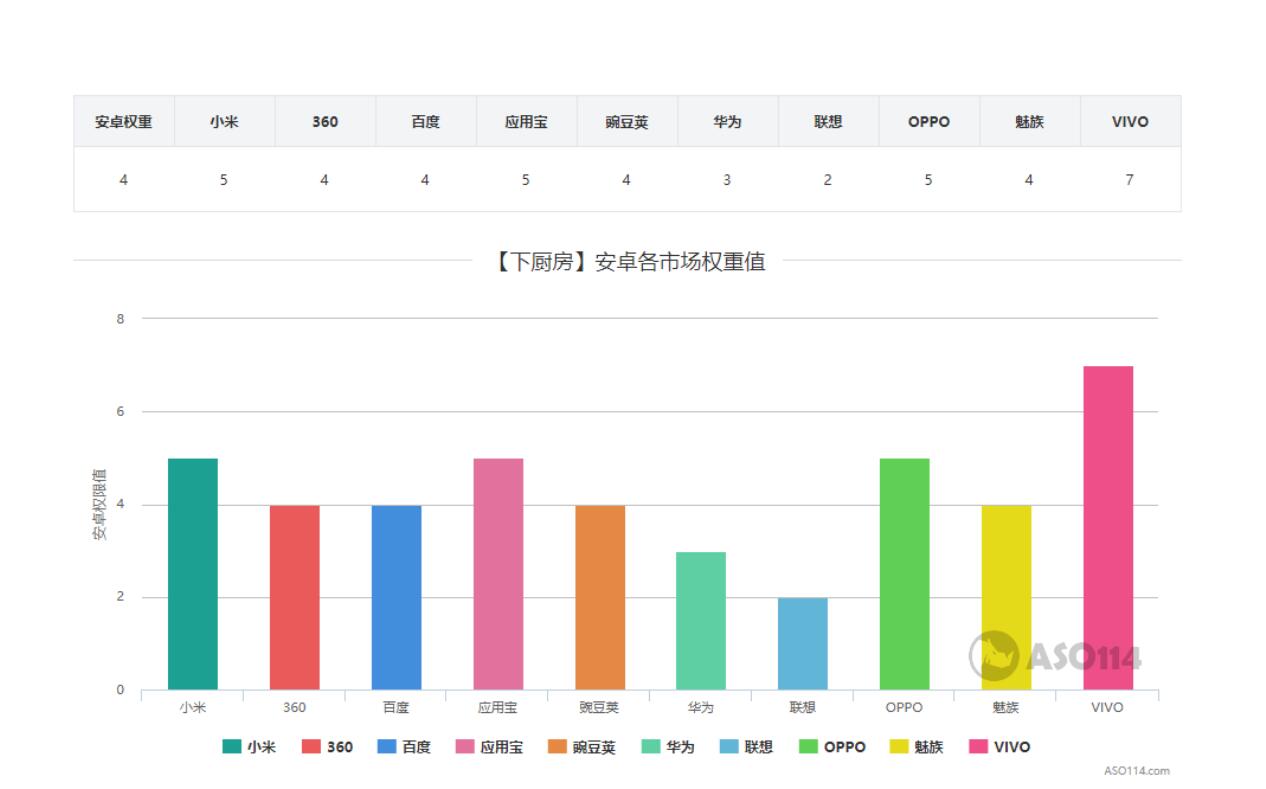Screen dimensions: 1266x789
Task: Click the pink 应用宝 bar in chart
Action: click(498, 574)
